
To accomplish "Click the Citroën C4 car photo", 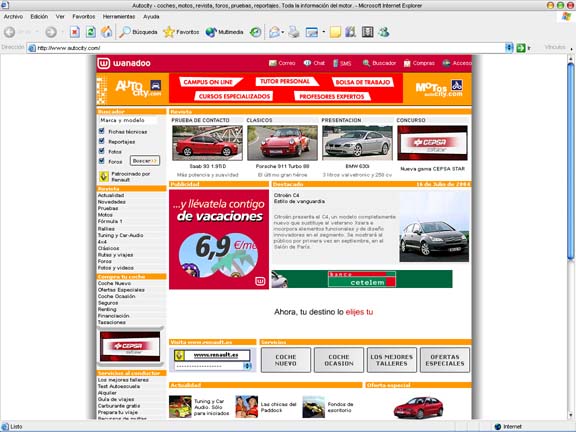I will coord(434,226).
